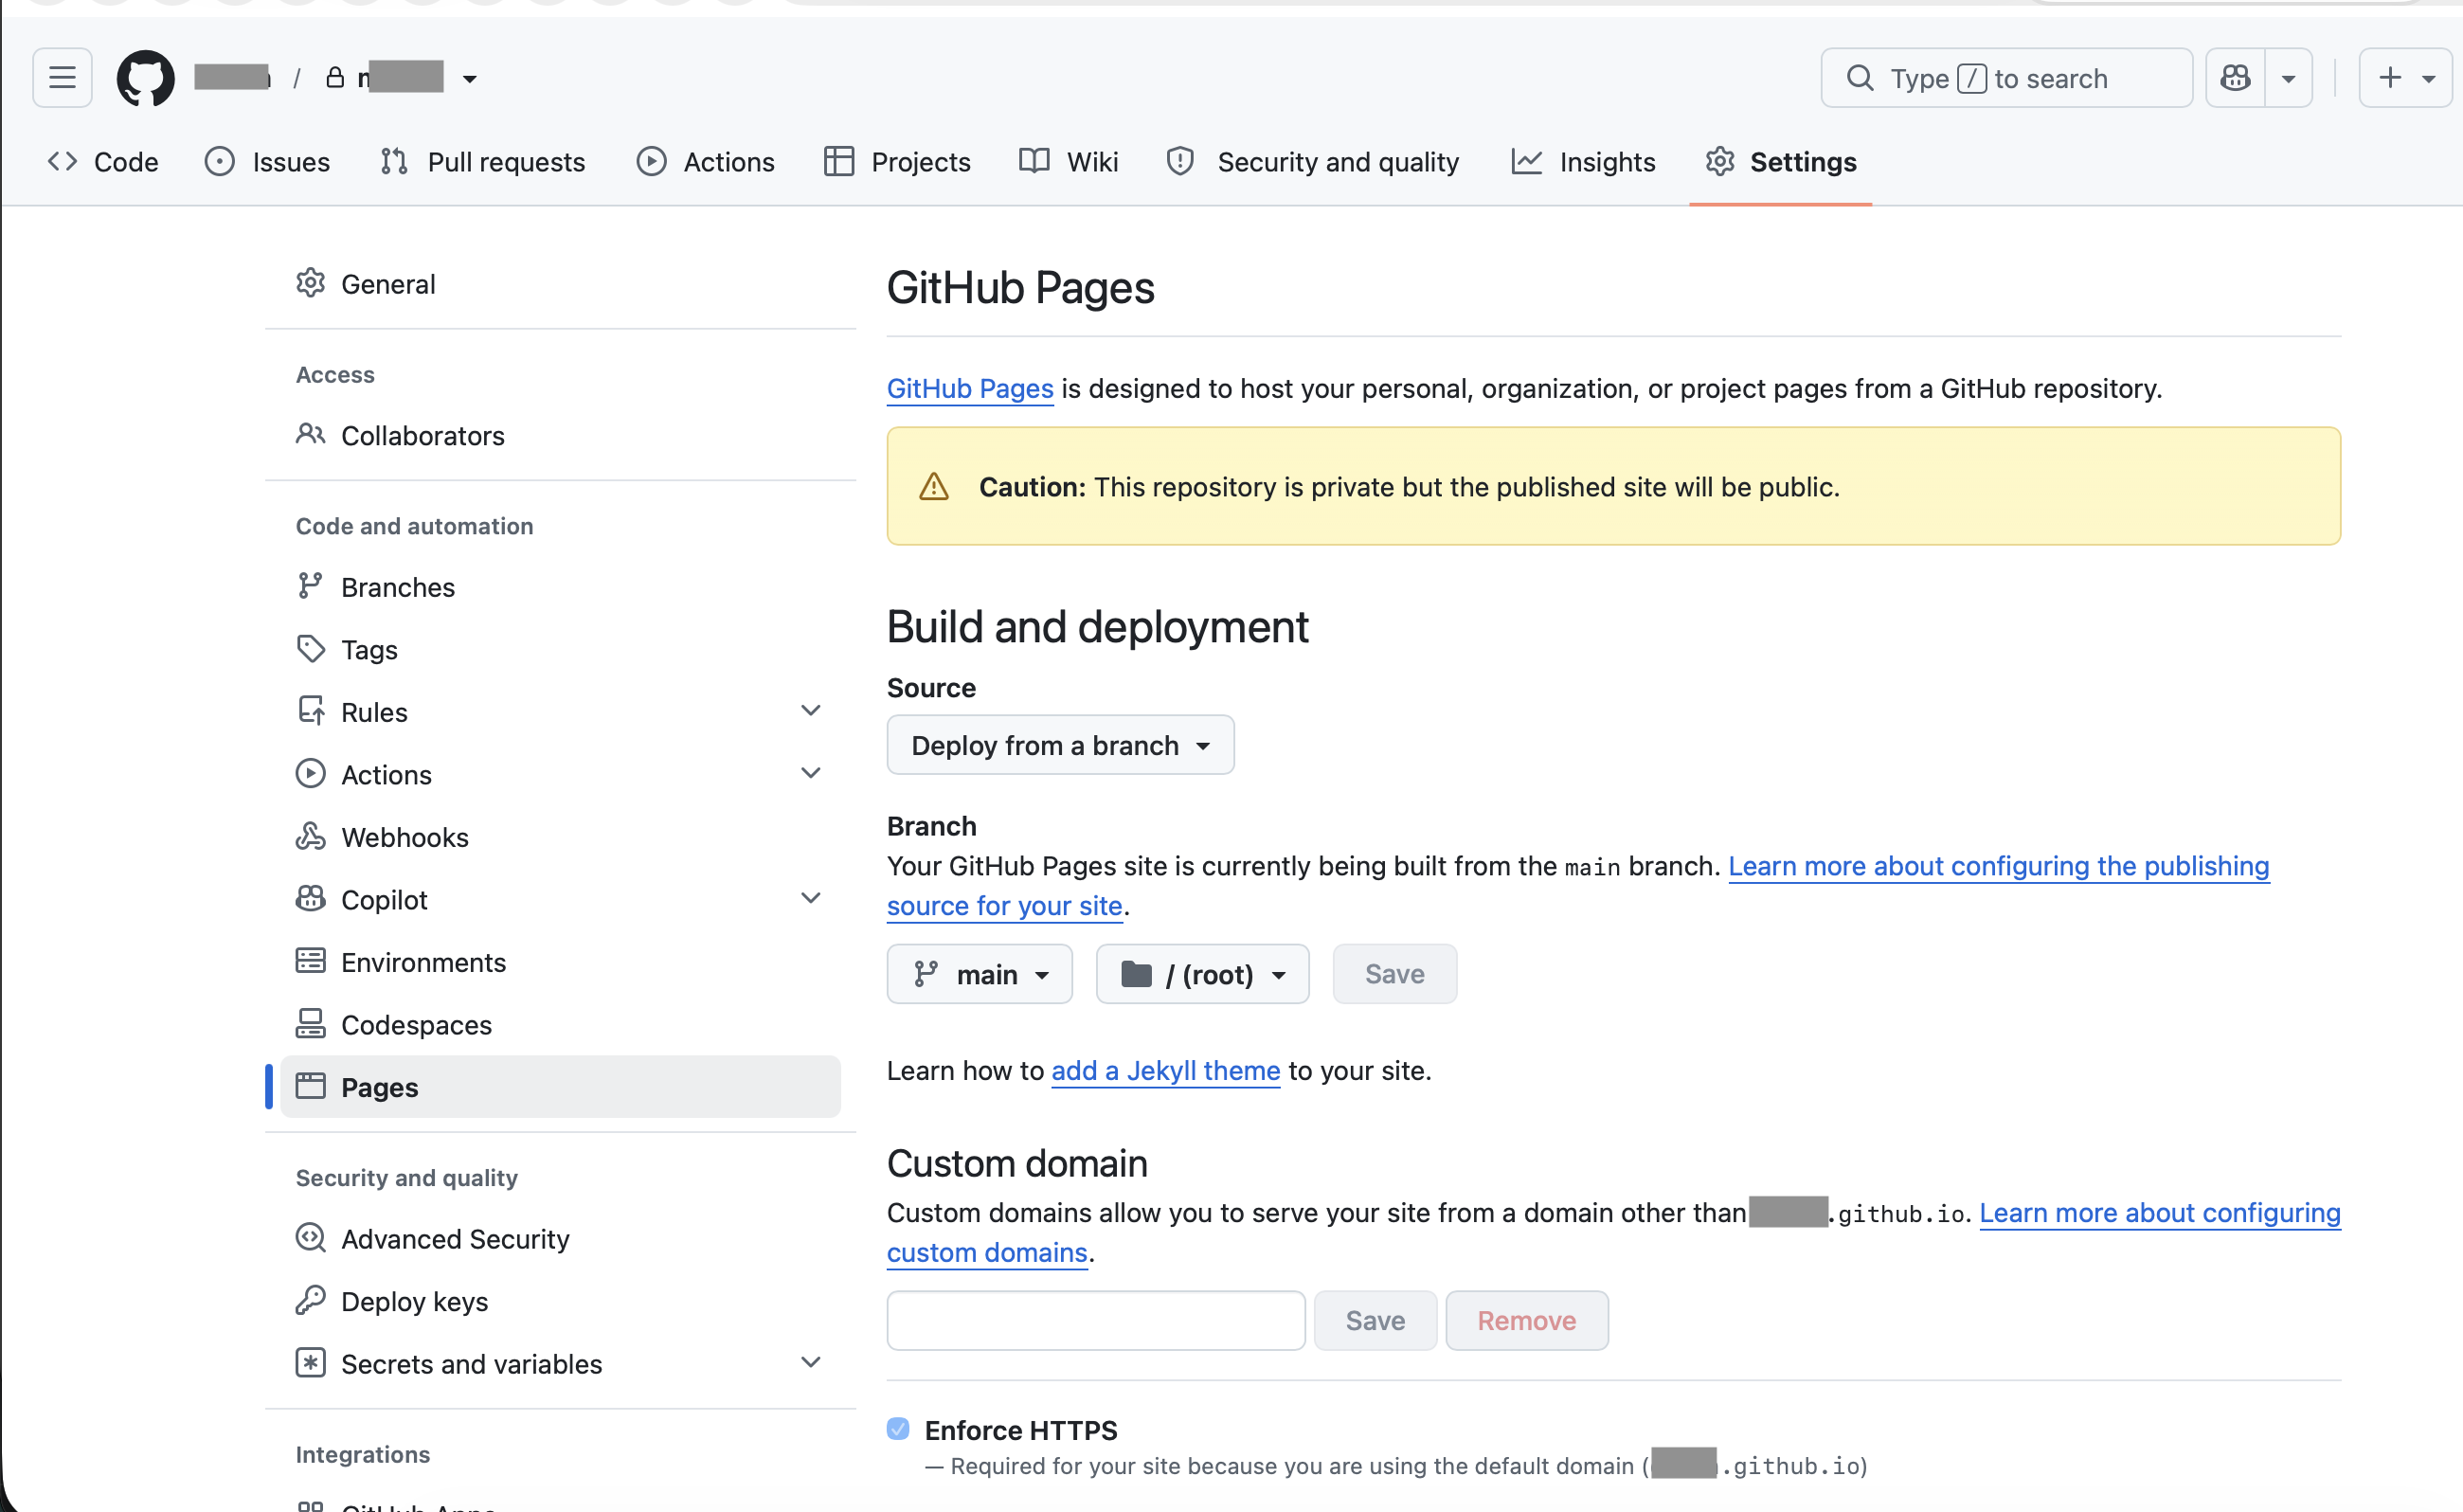Click the Advanced Security shield-search icon
The image size is (2463, 1512).
click(310, 1237)
